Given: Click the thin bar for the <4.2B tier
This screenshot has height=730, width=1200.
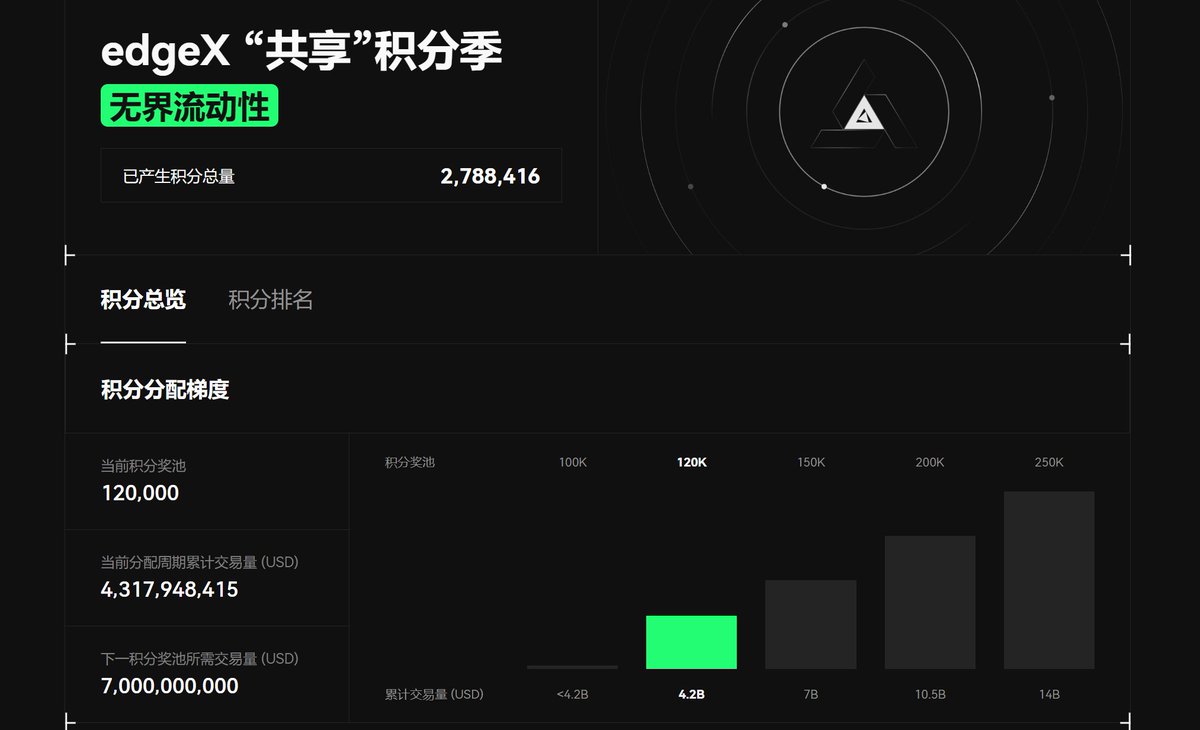Looking at the screenshot, I should [x=572, y=667].
